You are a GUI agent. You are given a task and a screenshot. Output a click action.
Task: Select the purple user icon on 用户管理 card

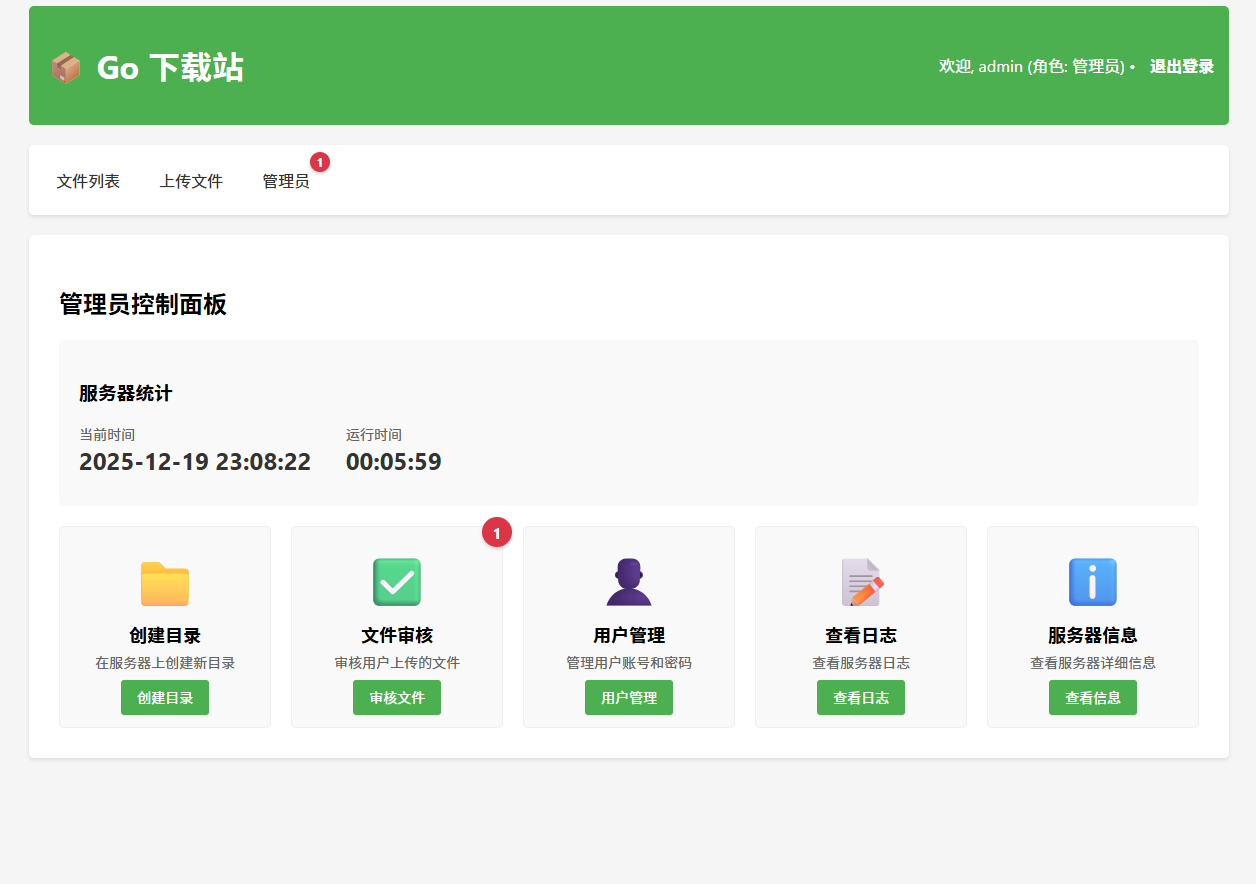[628, 583]
